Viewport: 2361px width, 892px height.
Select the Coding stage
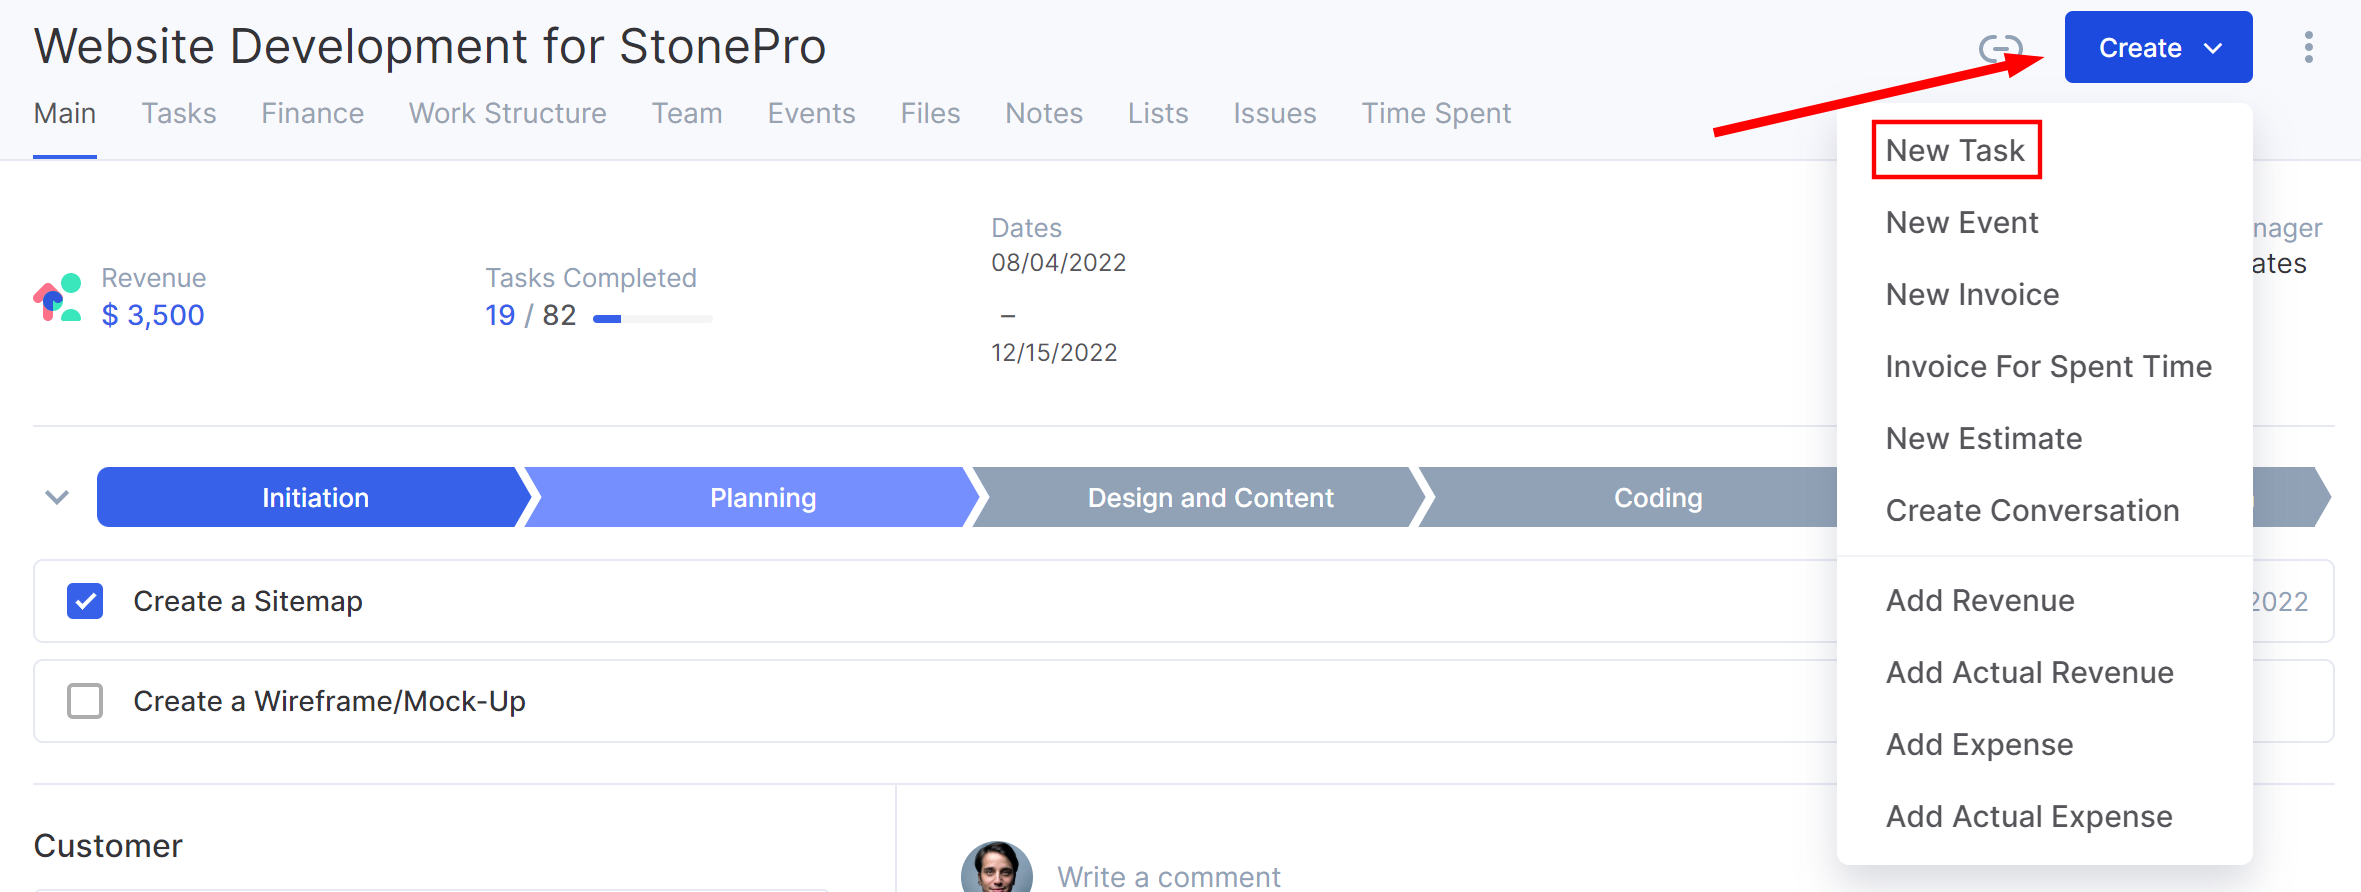1657,497
